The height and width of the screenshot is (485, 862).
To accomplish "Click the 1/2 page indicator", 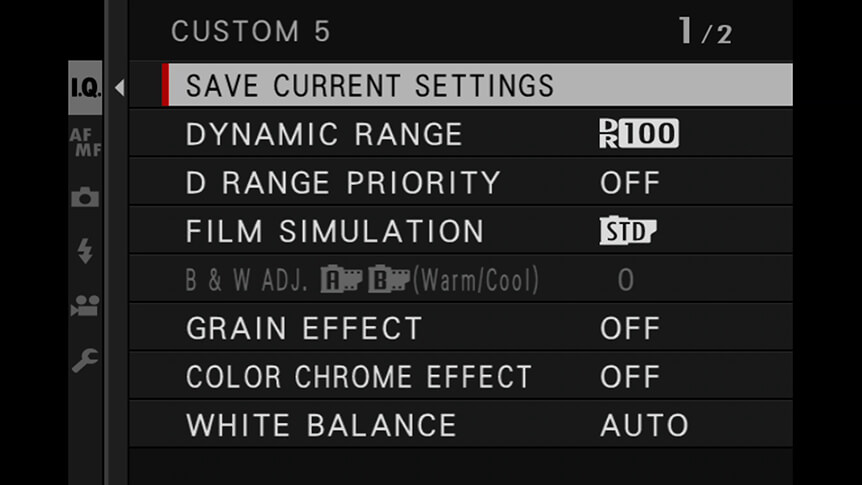I will tap(705, 31).
